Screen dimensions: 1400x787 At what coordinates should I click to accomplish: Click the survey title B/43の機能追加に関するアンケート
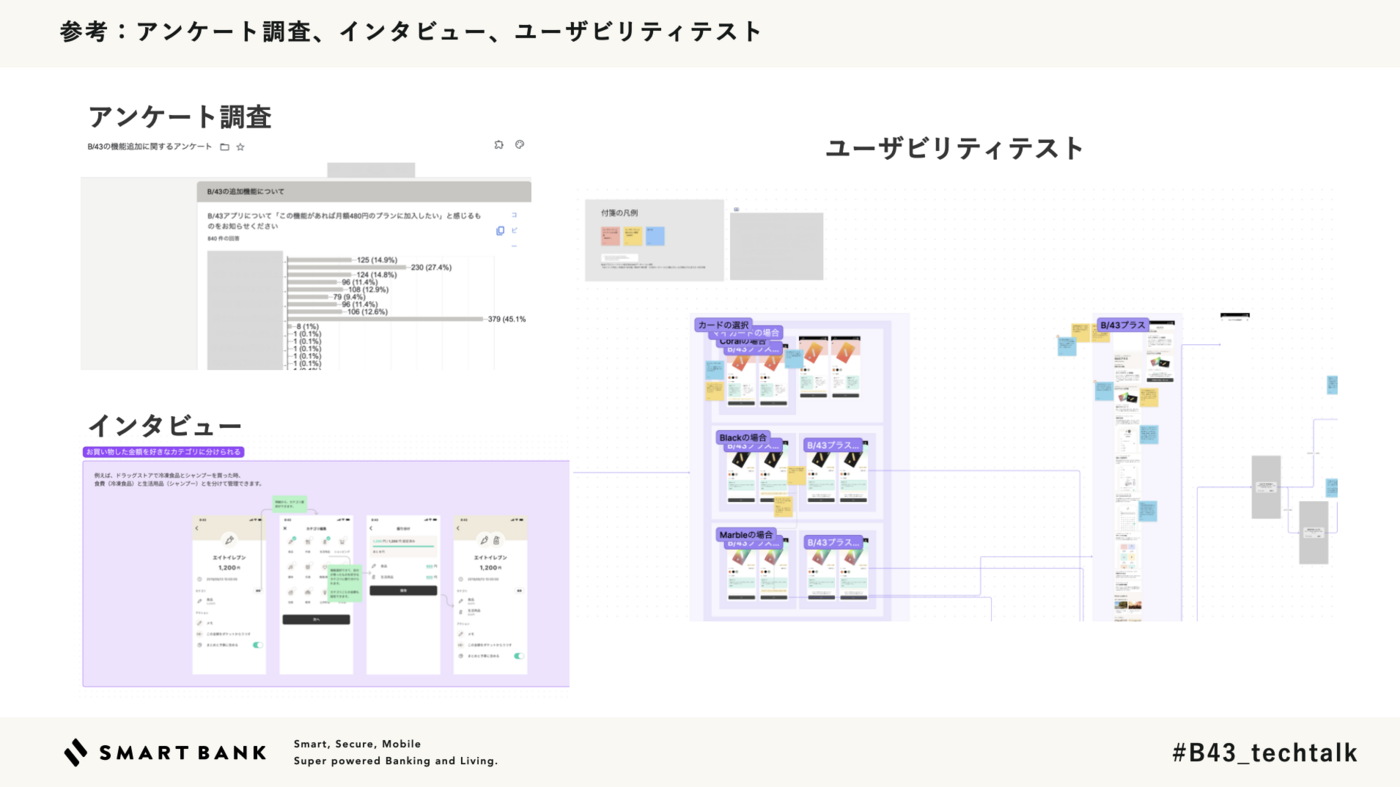click(150, 147)
